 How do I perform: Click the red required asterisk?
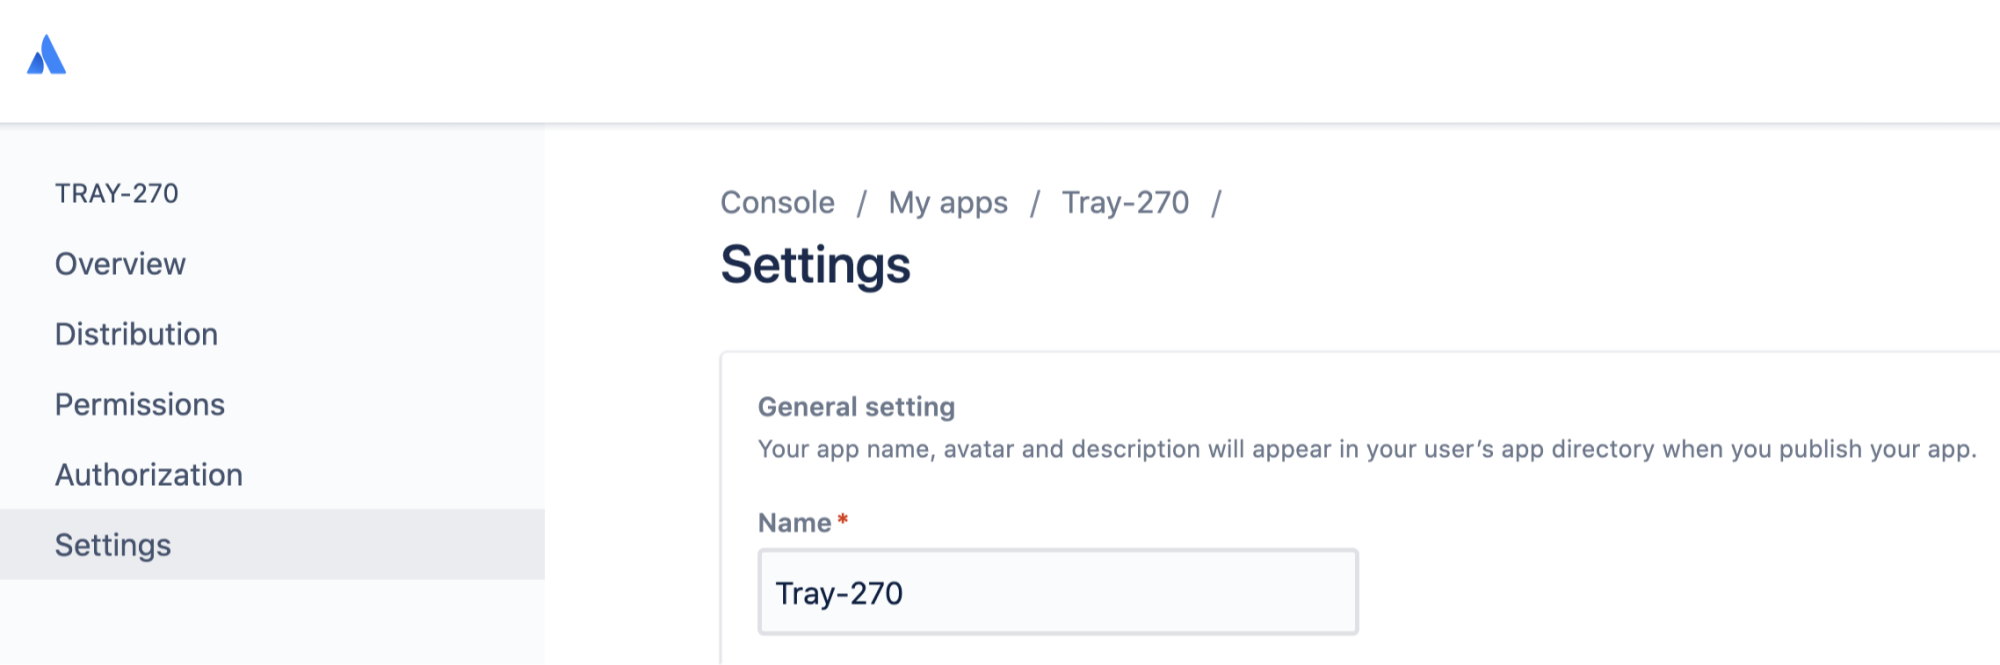(843, 520)
